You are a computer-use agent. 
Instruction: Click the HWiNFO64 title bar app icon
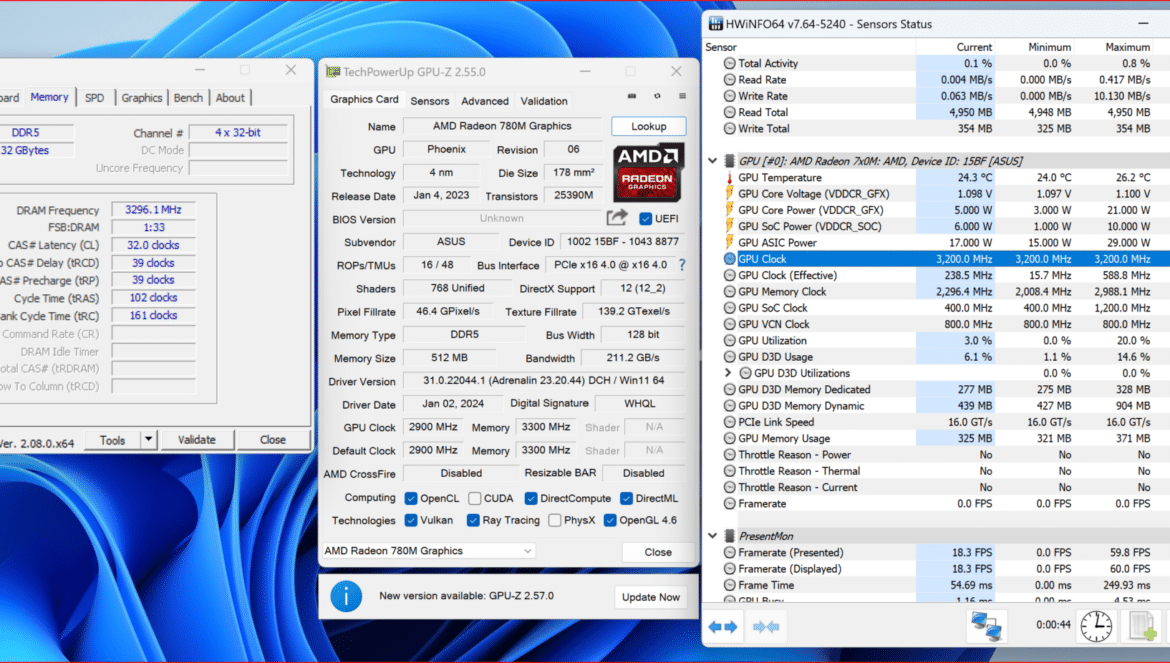pos(715,24)
